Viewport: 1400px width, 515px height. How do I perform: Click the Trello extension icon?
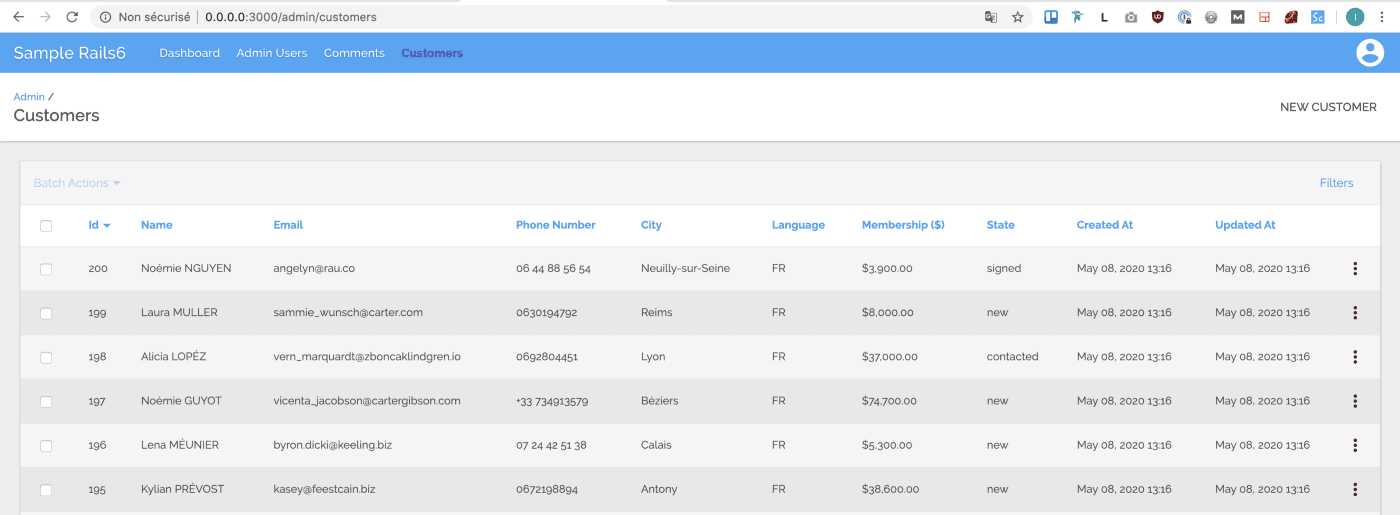(x=1051, y=17)
